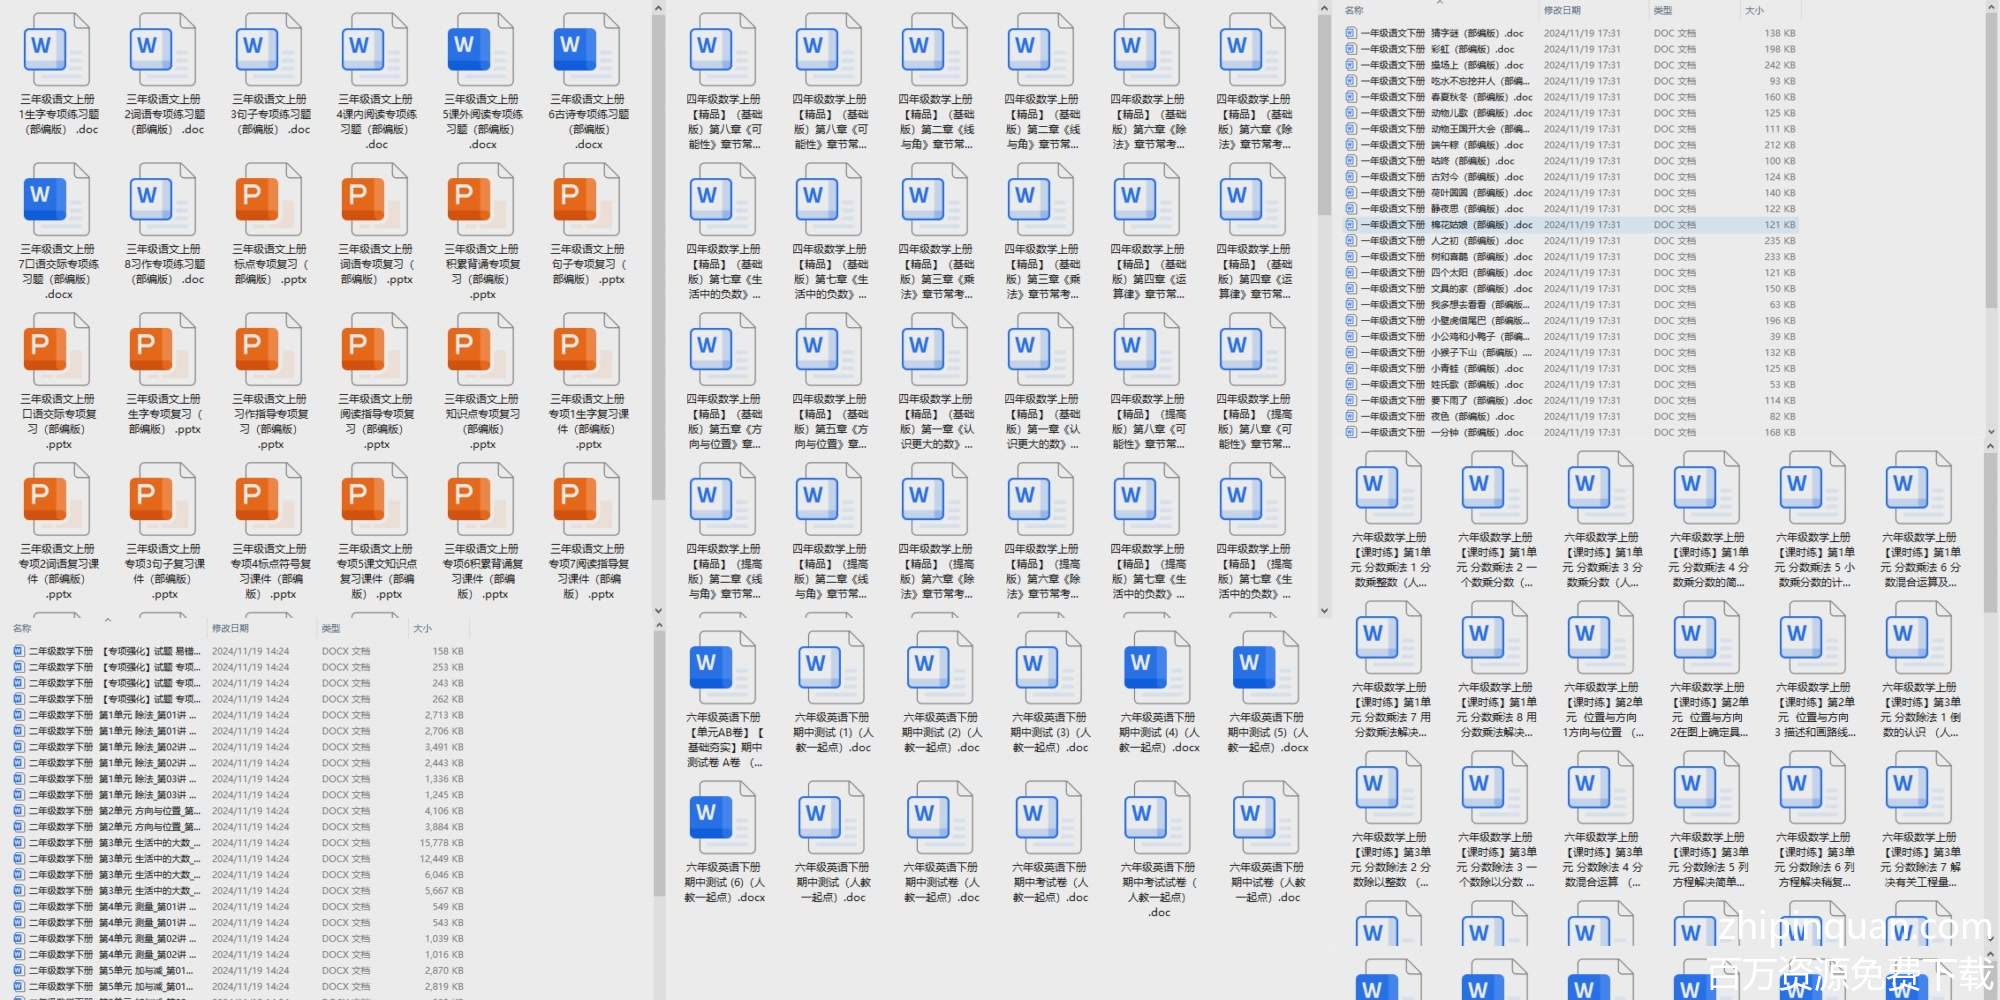Screen dimensions: 2000x1000
Task: Sort upper-right file list by 大小
Action: tap(1754, 10)
